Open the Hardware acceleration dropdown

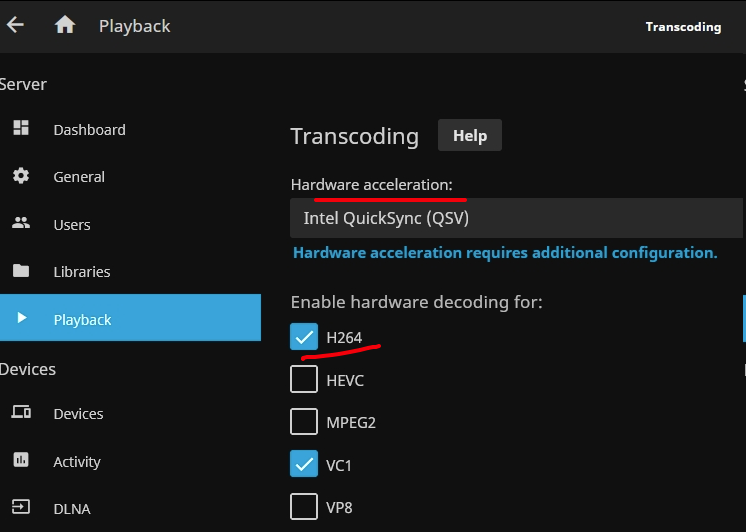[x=515, y=217]
